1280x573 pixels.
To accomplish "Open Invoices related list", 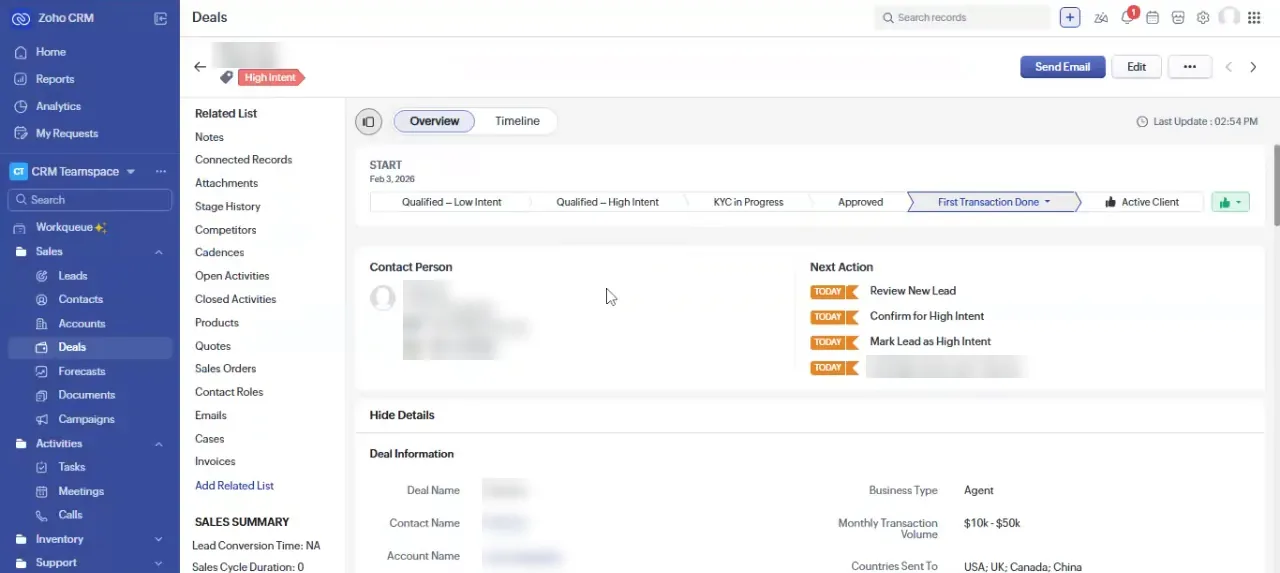I will pyautogui.click(x=215, y=462).
